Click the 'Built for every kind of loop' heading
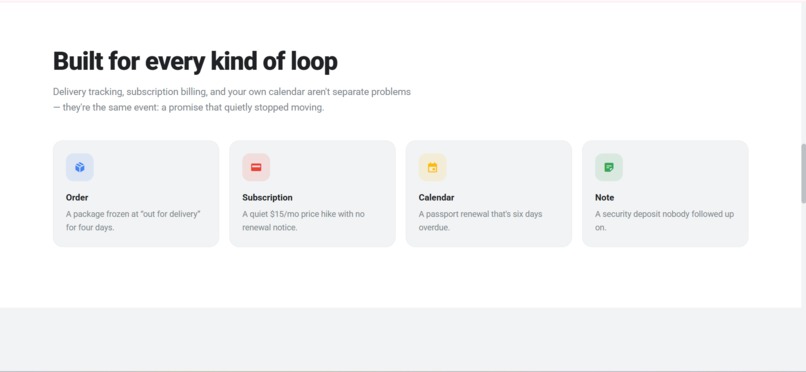 195,61
